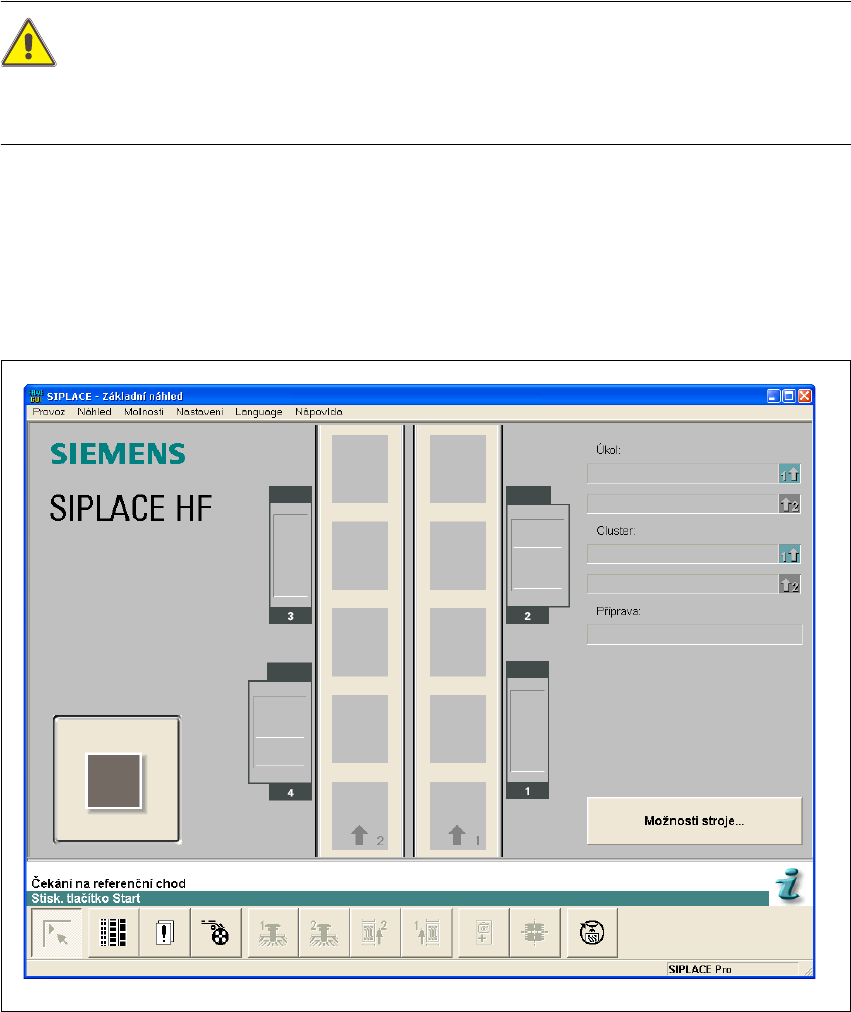Select feeder location 1
The image size is (851, 1012).
527,730
